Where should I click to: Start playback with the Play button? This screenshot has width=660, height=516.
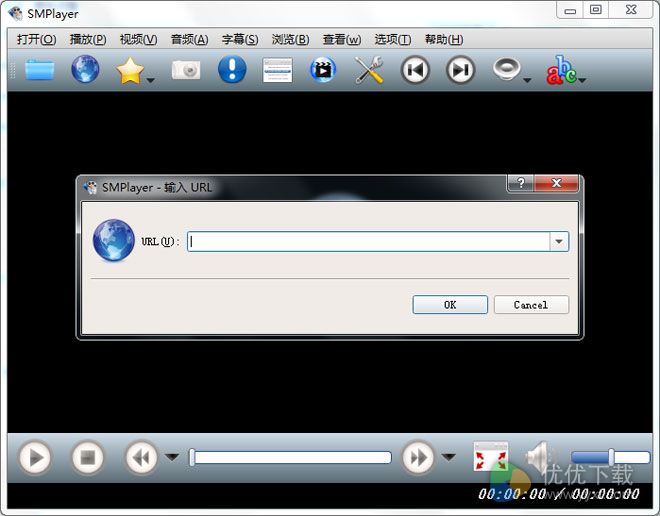pyautogui.click(x=35, y=457)
